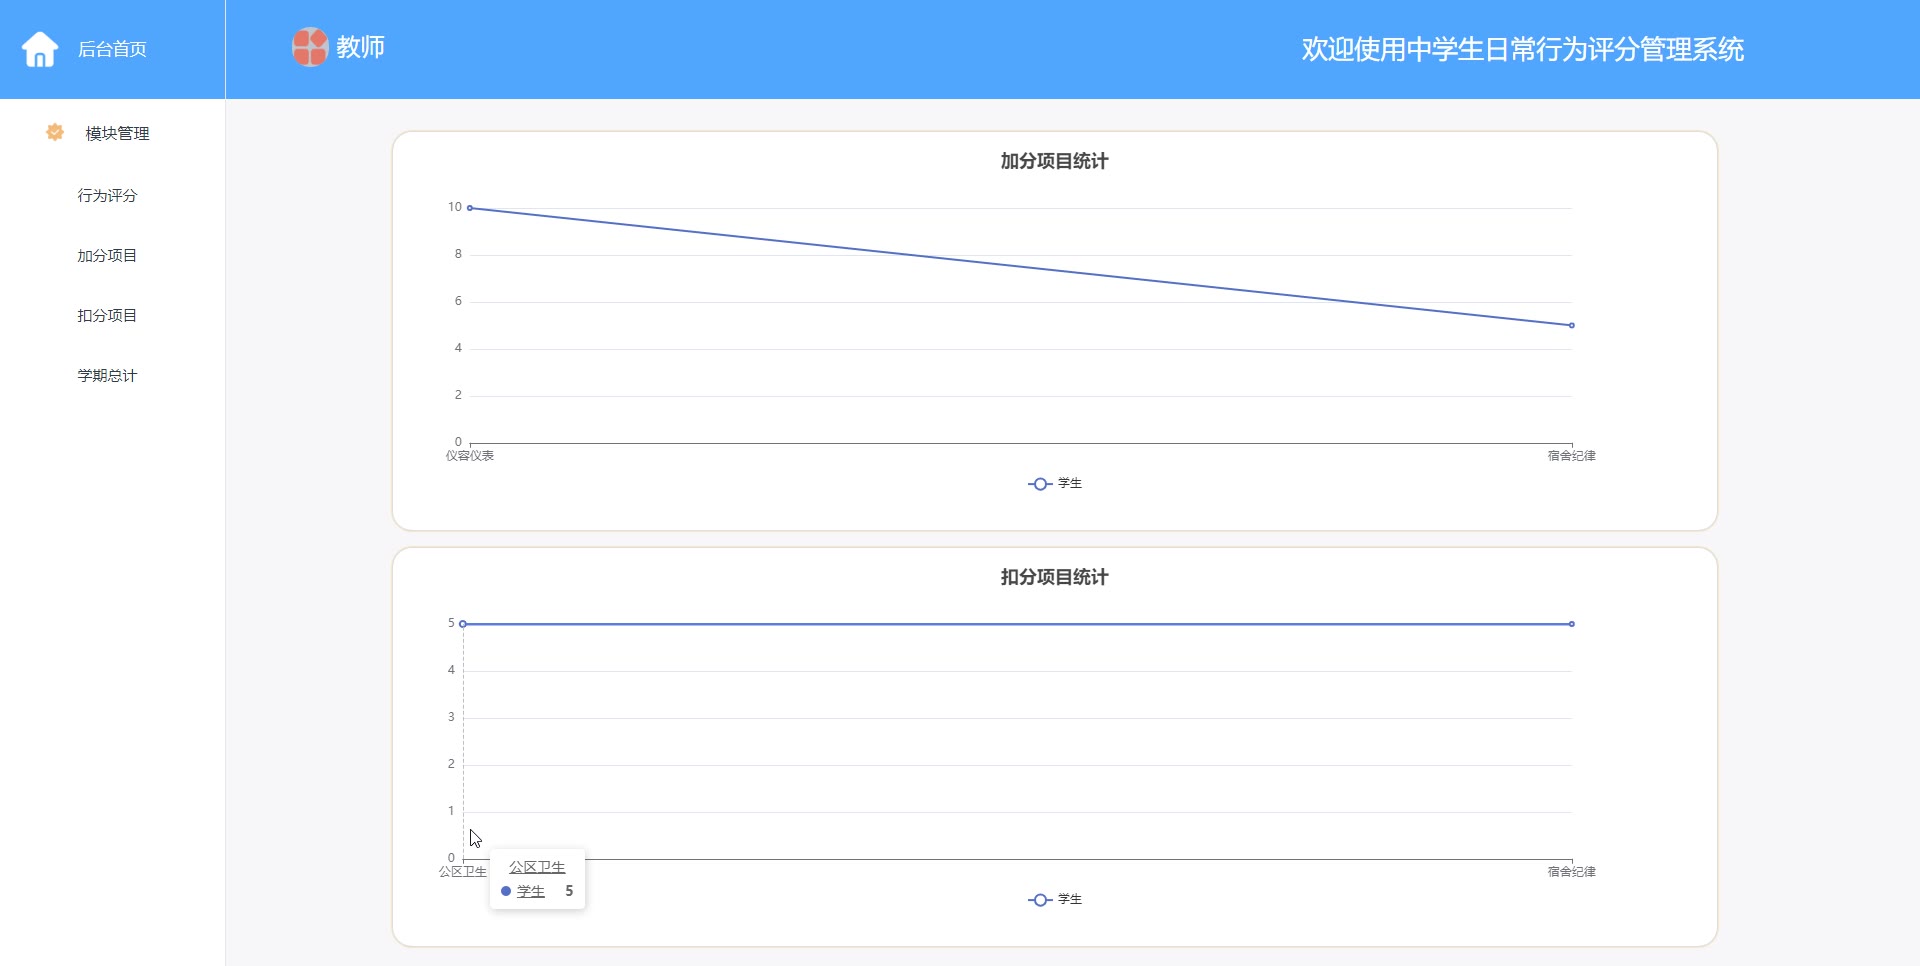This screenshot has width=1920, height=966.
Task: Click 宿舍纪律 axis label in 加分项目统计 chart
Action: point(1572,456)
